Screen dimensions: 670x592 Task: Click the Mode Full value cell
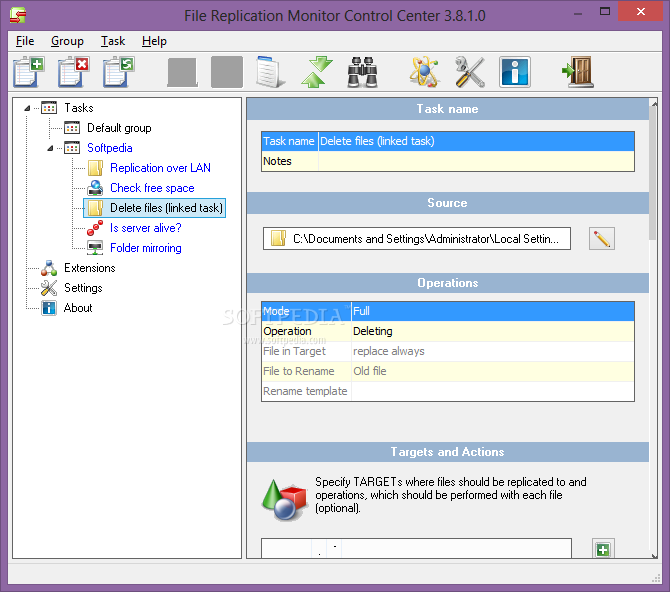pos(493,311)
